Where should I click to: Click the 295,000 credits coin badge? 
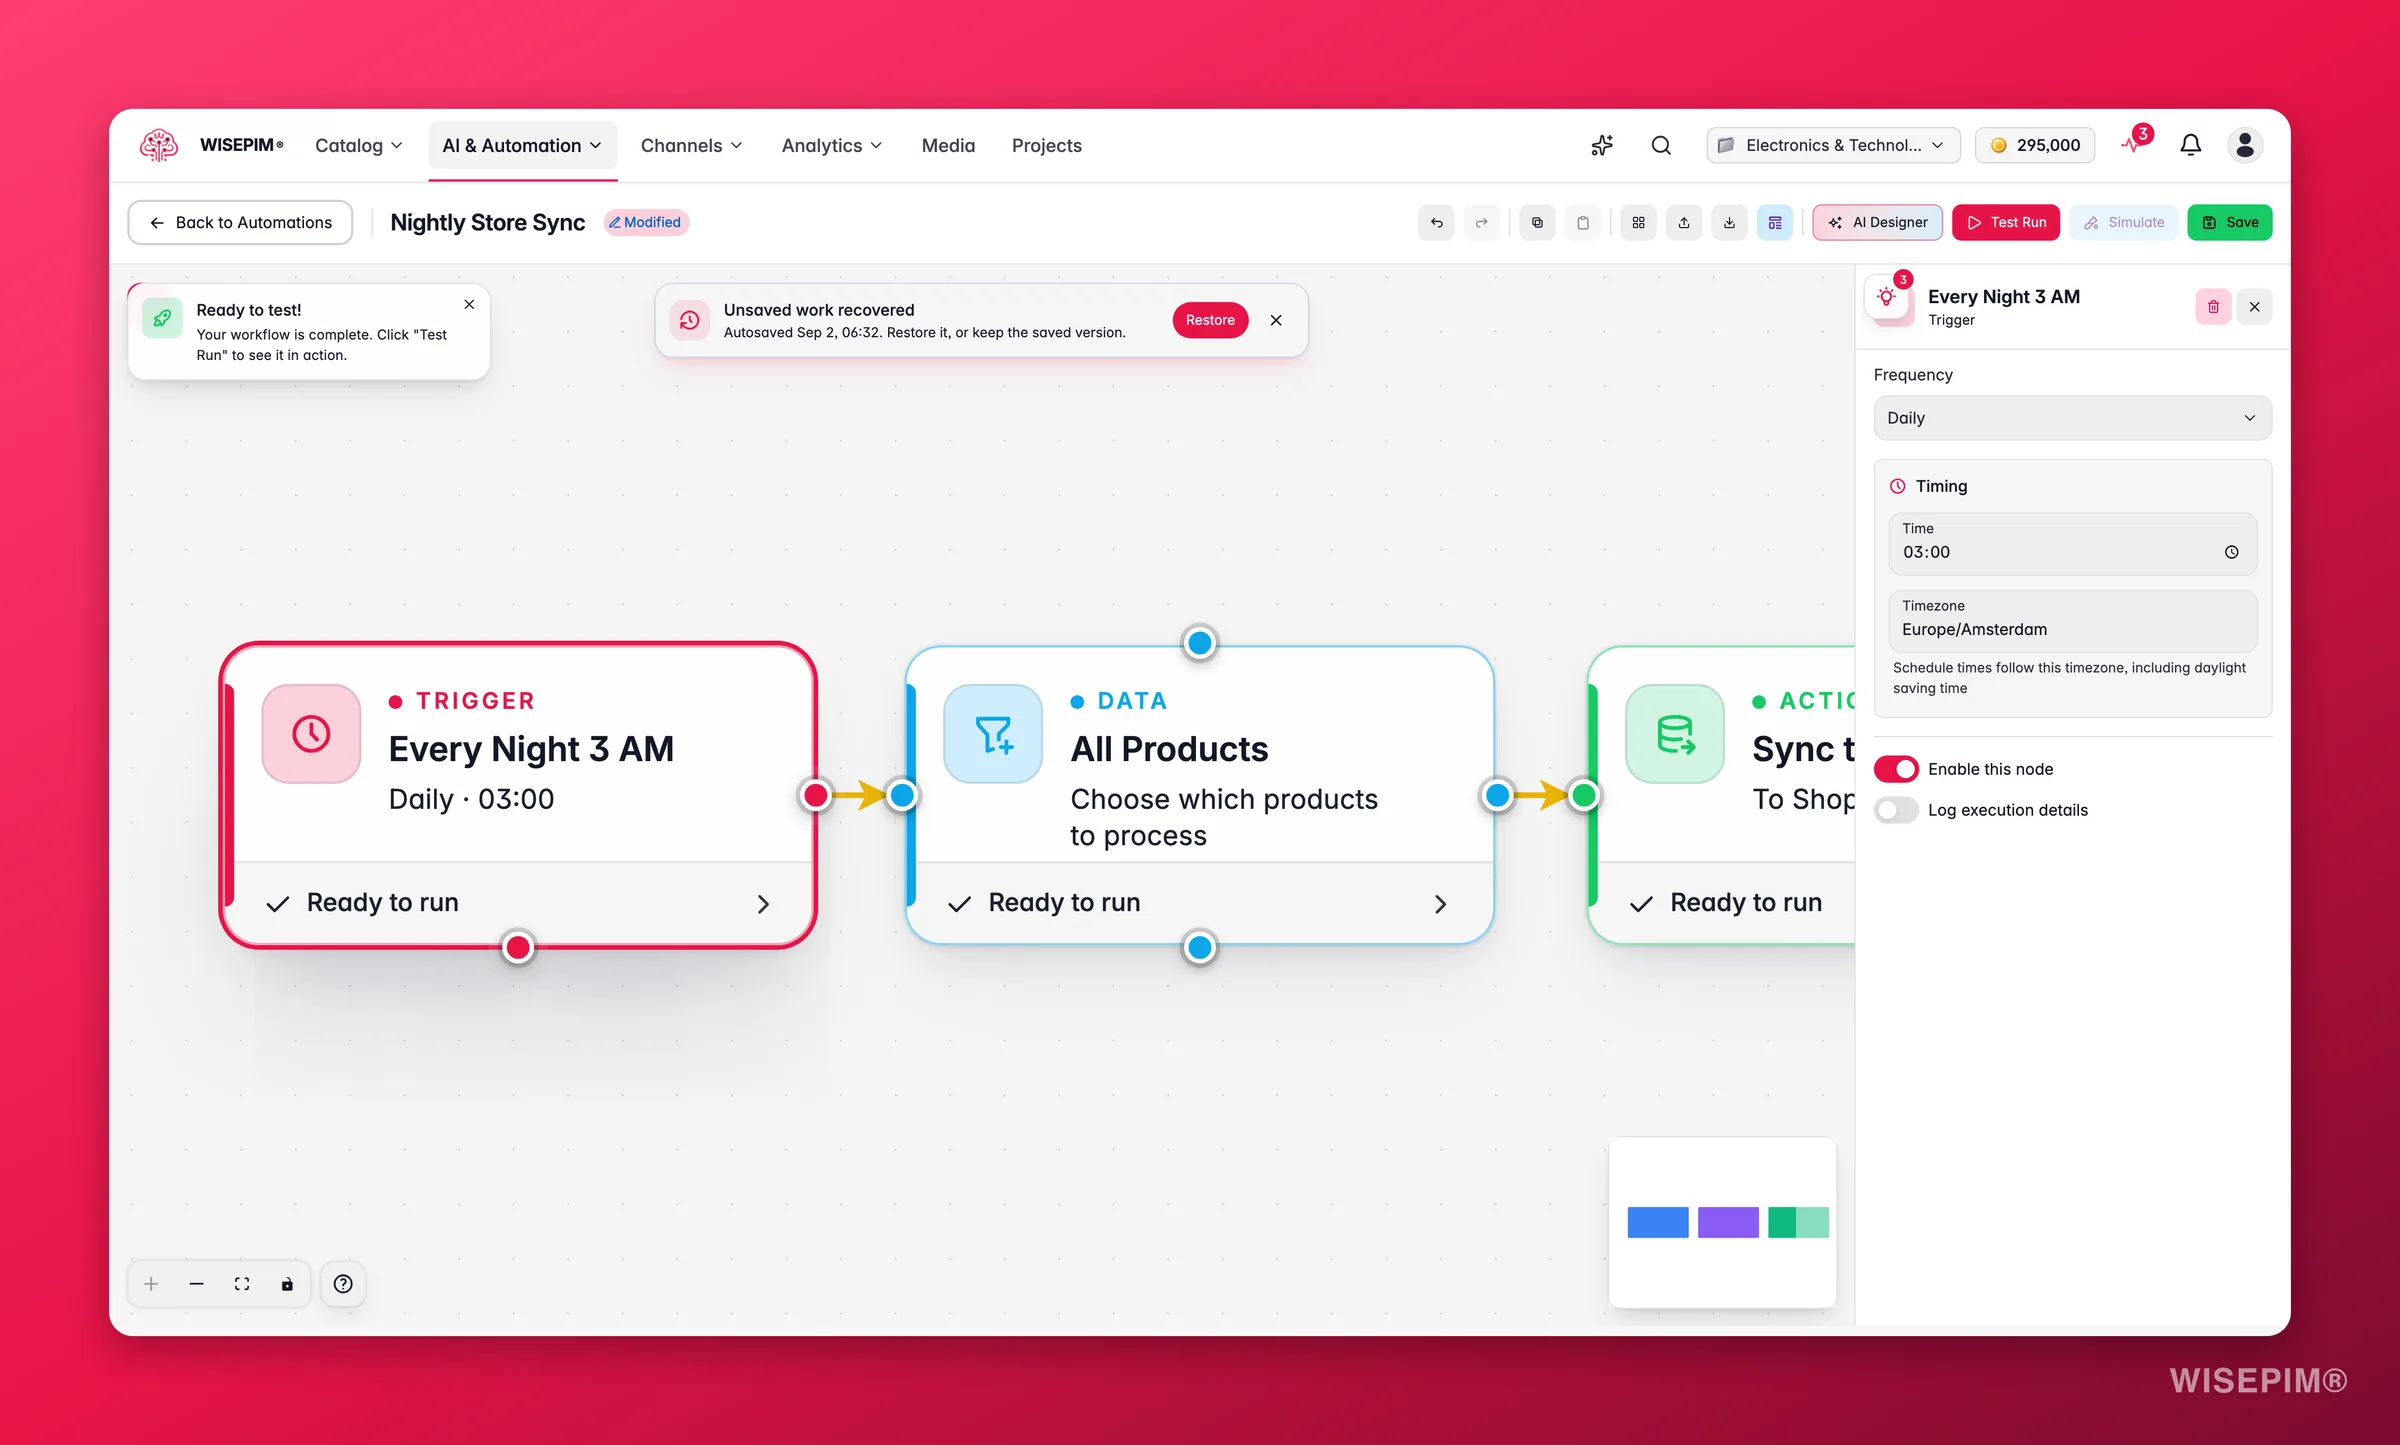tap(2034, 145)
